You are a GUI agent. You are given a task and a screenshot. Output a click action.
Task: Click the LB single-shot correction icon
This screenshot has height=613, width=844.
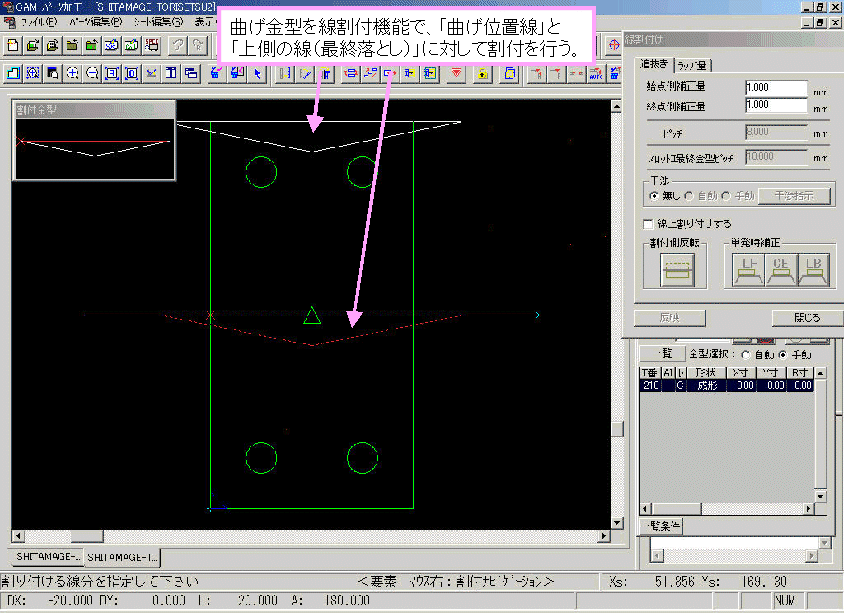click(x=814, y=270)
